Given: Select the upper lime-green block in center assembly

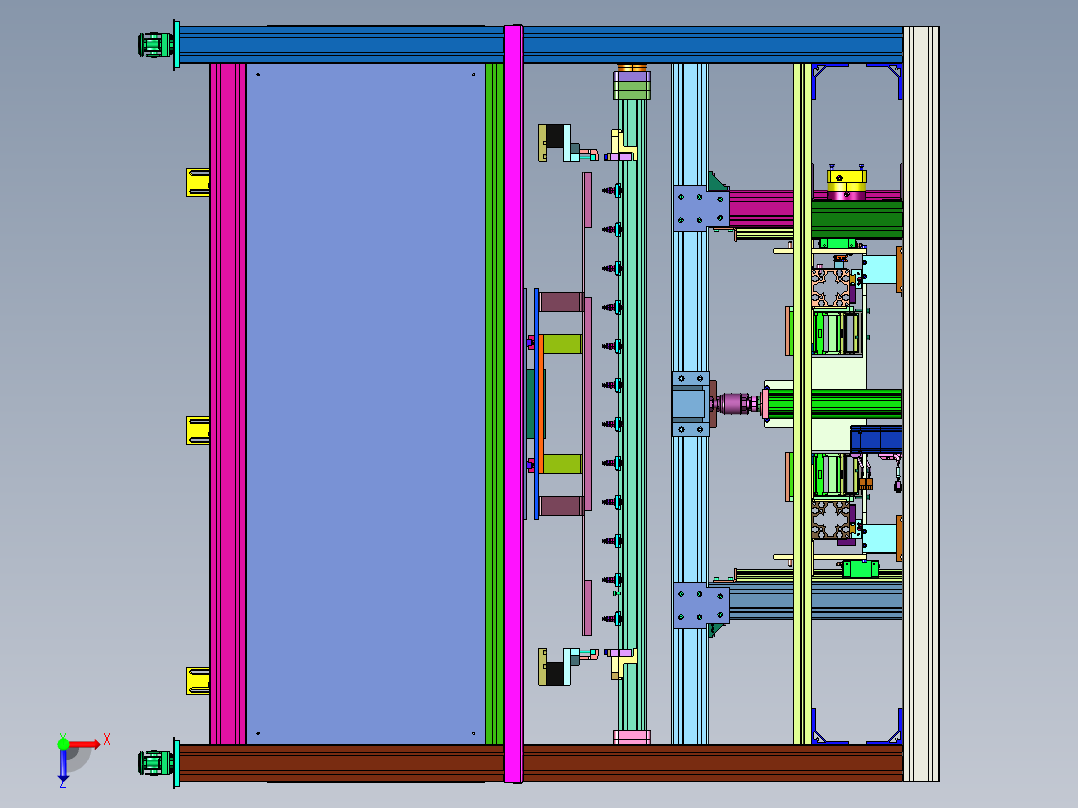Looking at the screenshot, I should (562, 344).
